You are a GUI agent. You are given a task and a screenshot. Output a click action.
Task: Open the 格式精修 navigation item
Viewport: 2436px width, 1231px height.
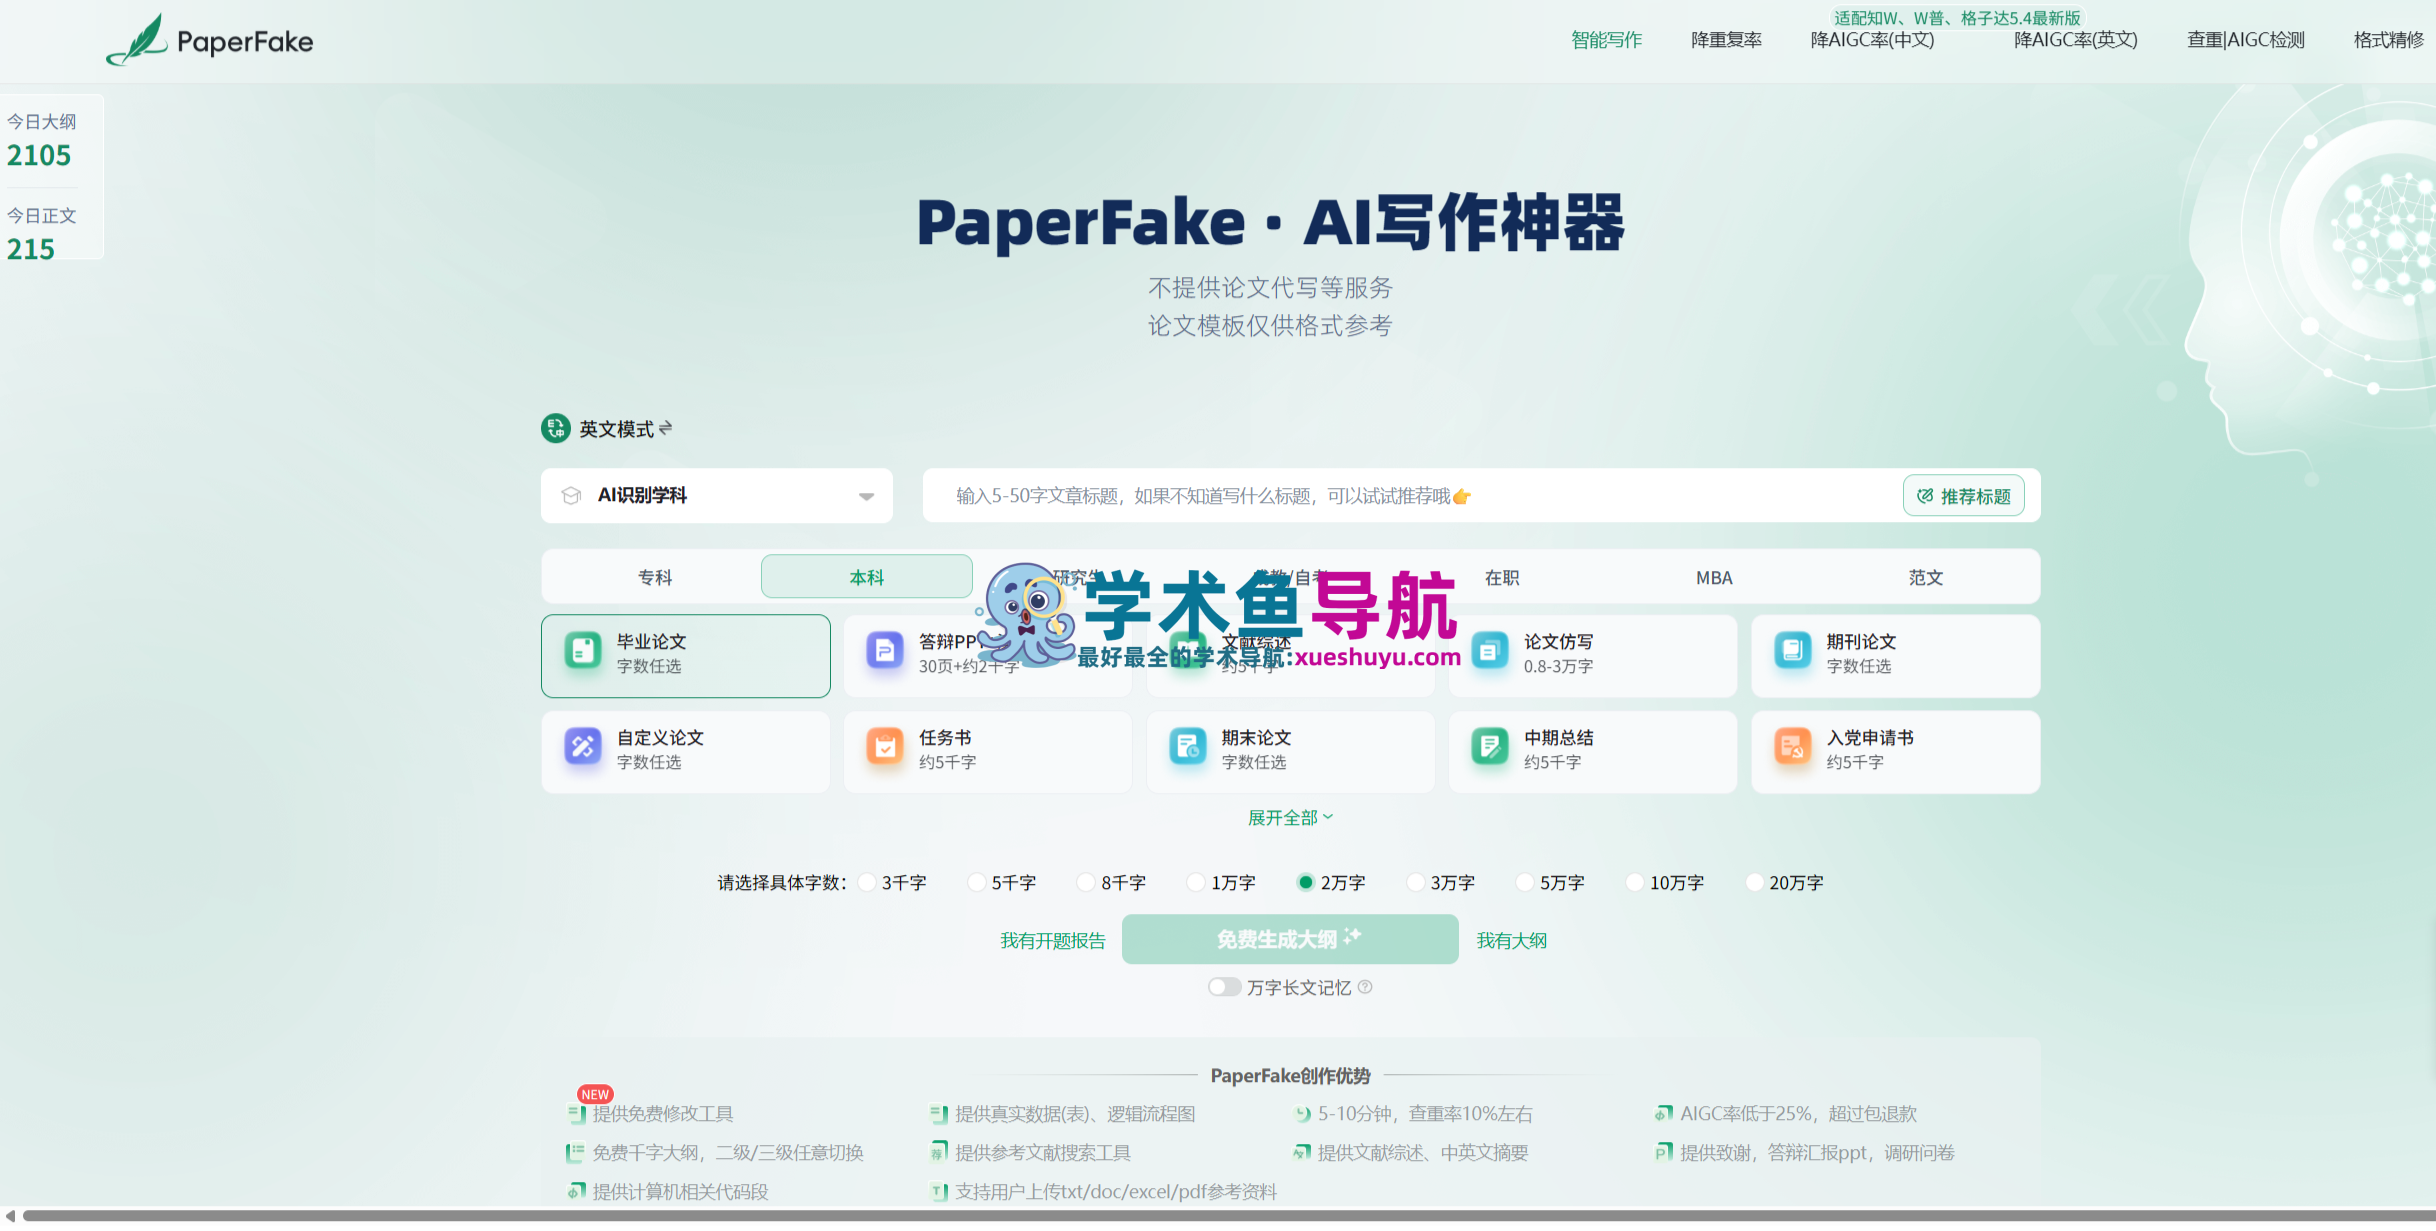point(2389,40)
